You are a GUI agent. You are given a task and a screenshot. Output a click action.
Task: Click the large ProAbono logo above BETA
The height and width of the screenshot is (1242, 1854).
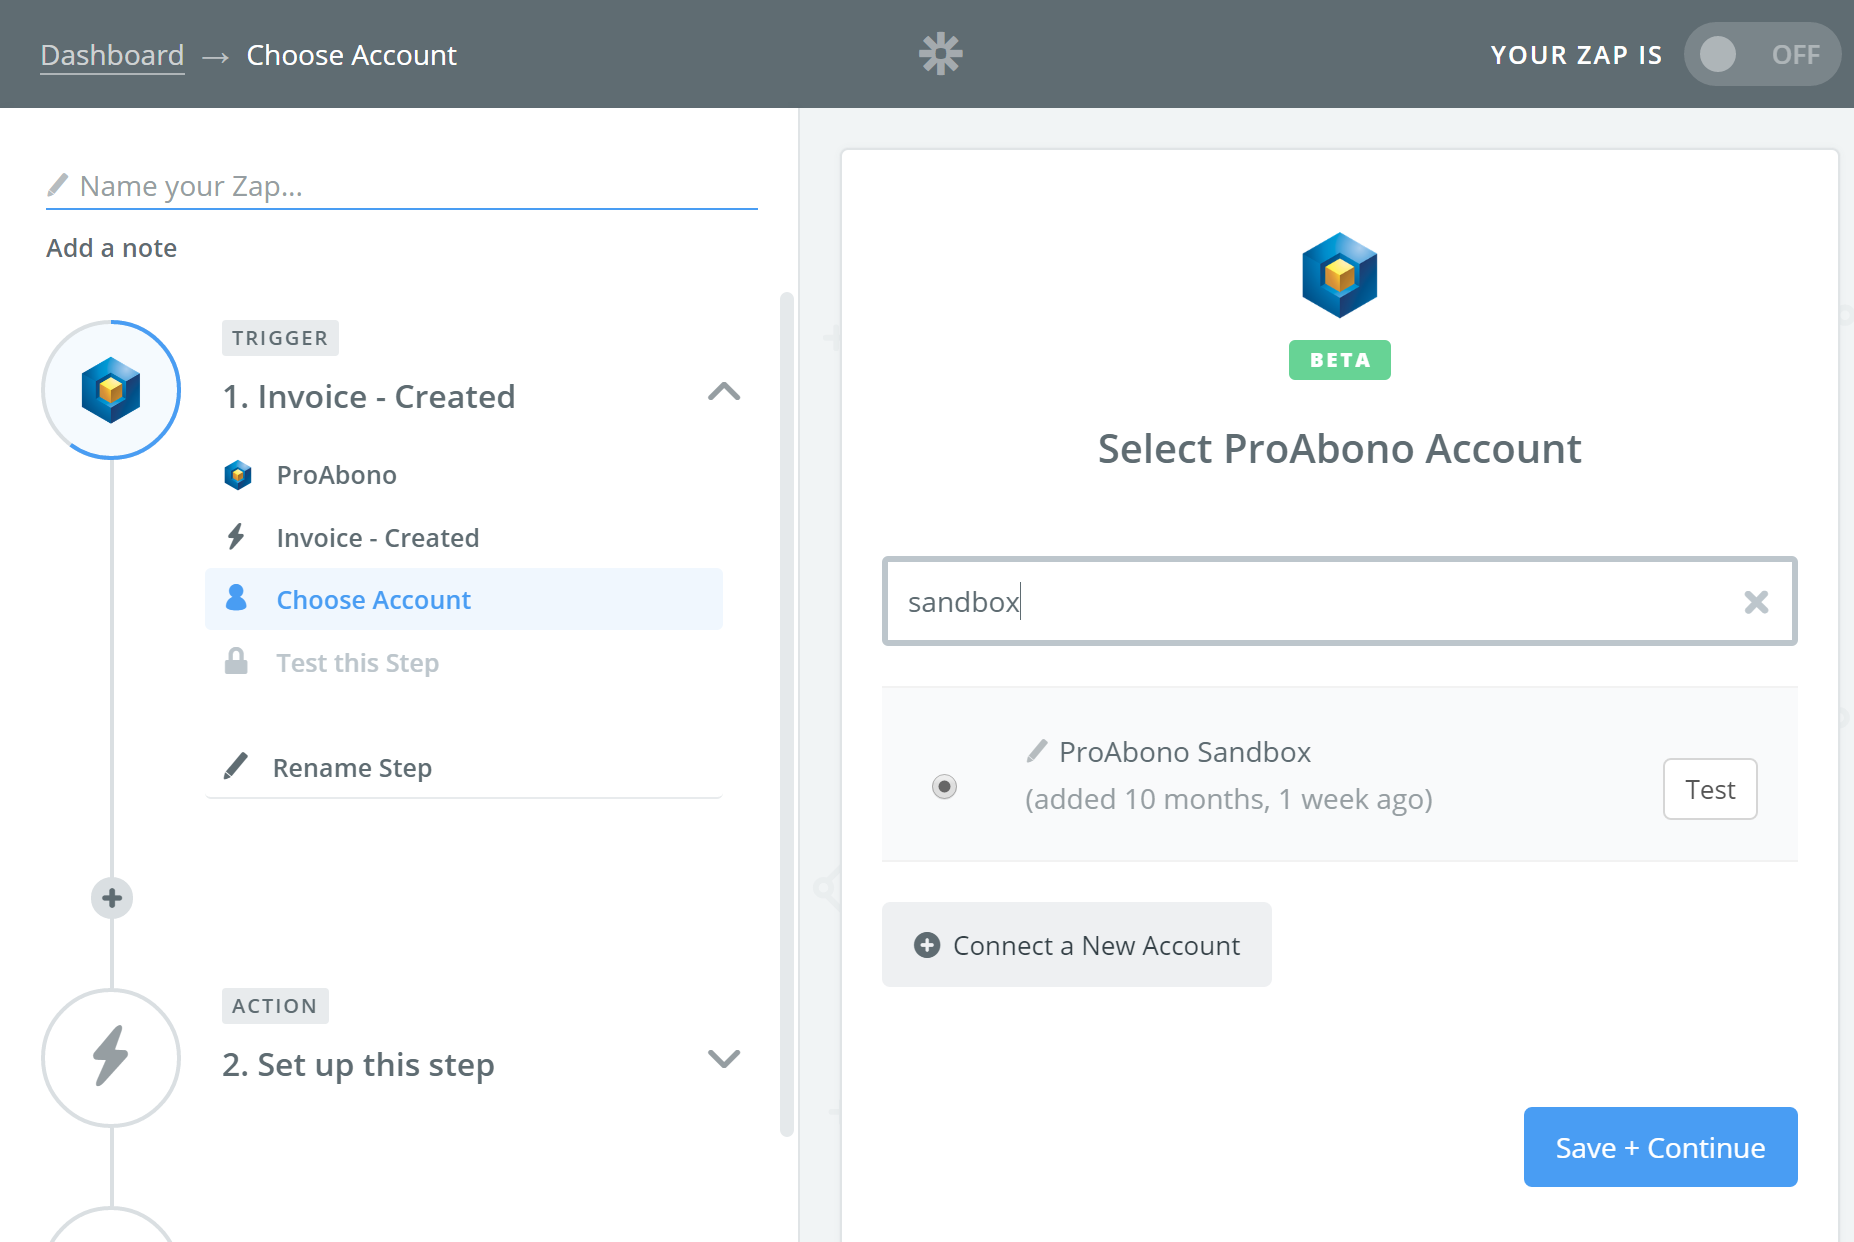point(1340,275)
